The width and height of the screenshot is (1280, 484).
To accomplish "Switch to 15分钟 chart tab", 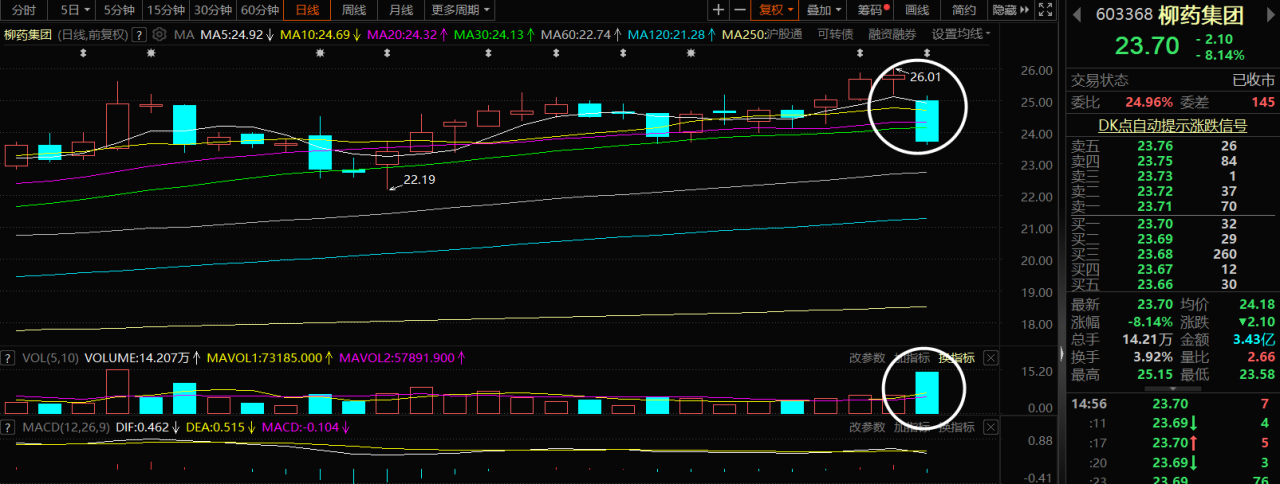I will (x=165, y=10).
